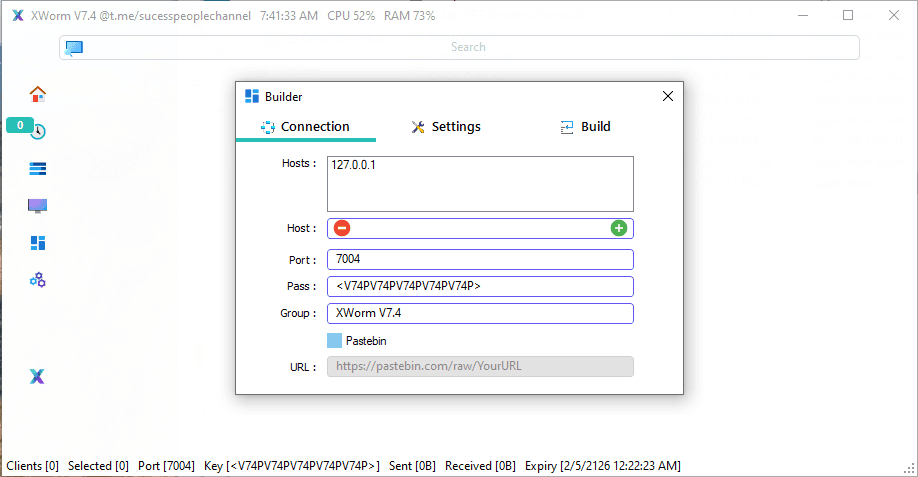The image size is (918, 477).
Task: Click the Expiry date in the status bar
Action: [602, 466]
